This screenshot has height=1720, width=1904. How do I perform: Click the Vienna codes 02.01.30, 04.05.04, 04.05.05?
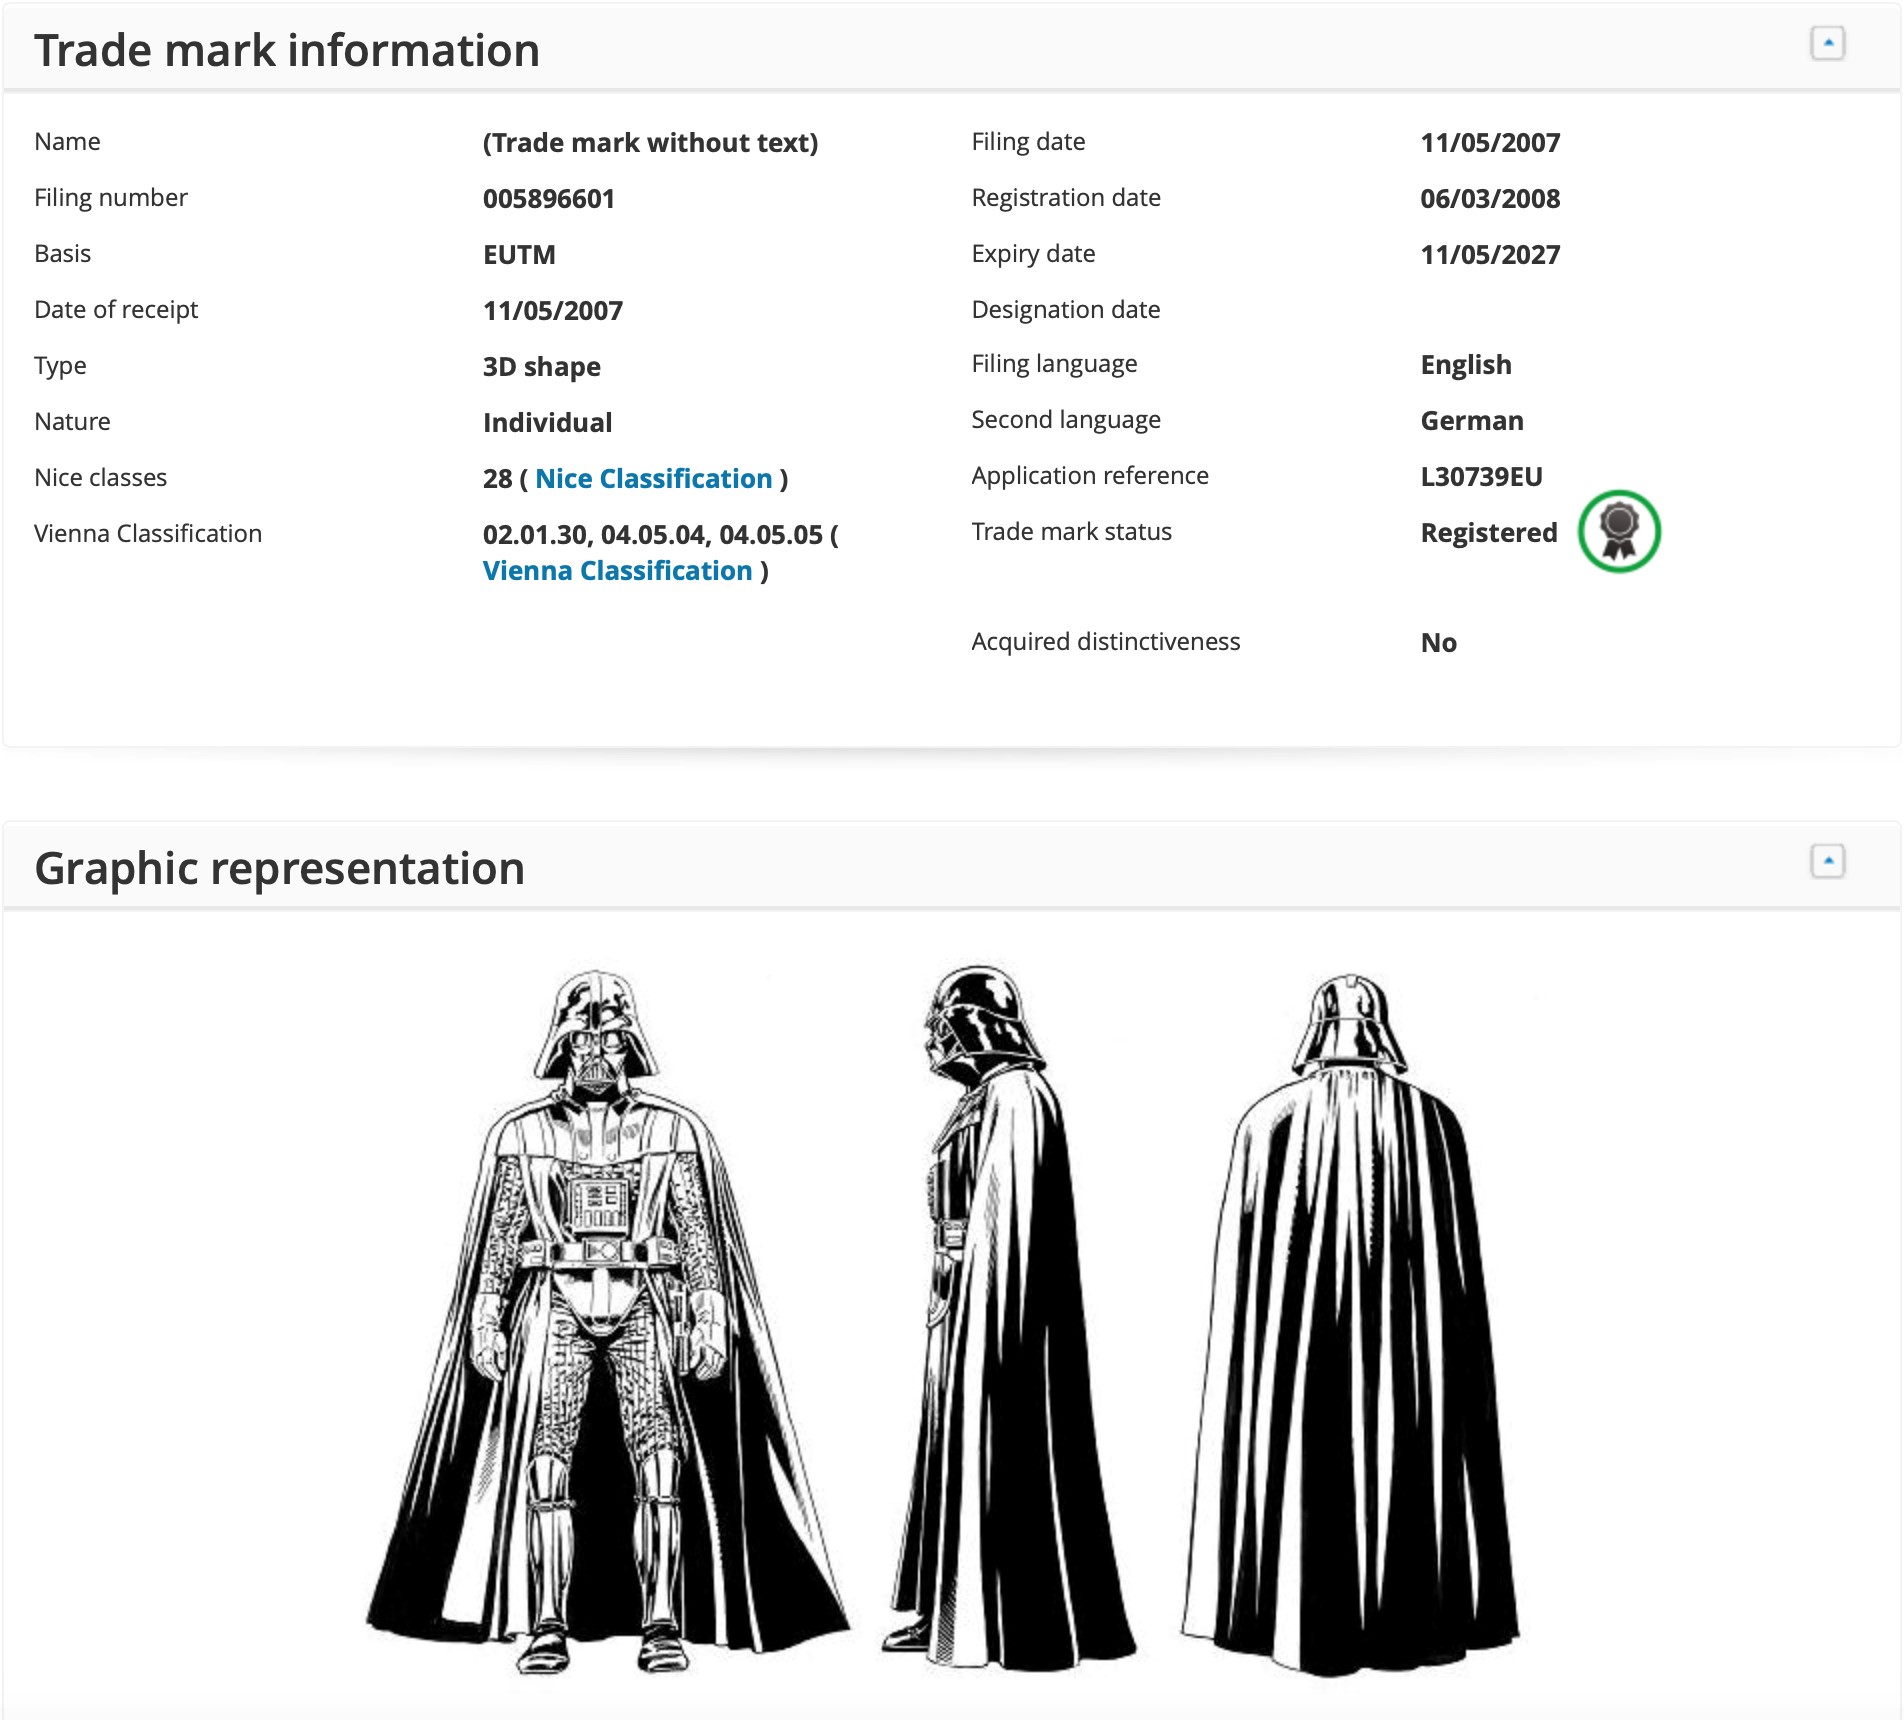tap(652, 535)
